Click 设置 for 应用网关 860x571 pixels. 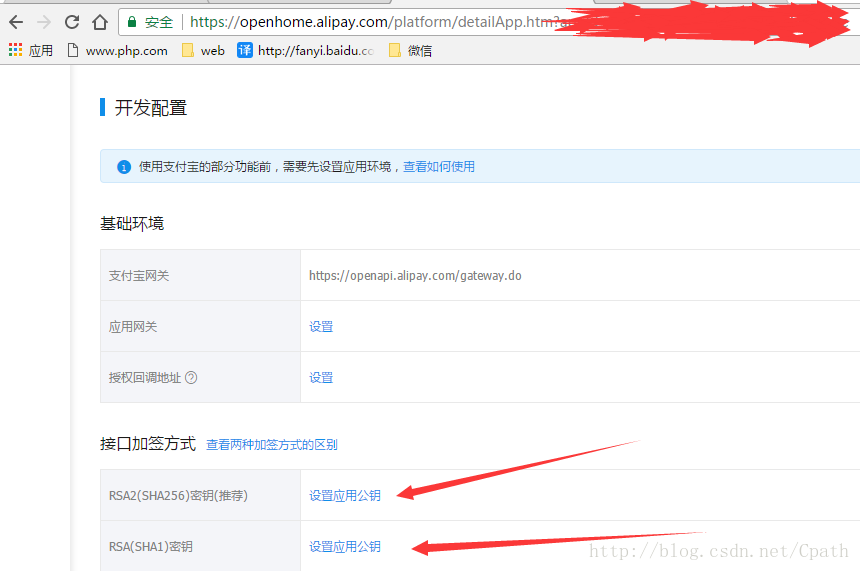click(x=321, y=326)
